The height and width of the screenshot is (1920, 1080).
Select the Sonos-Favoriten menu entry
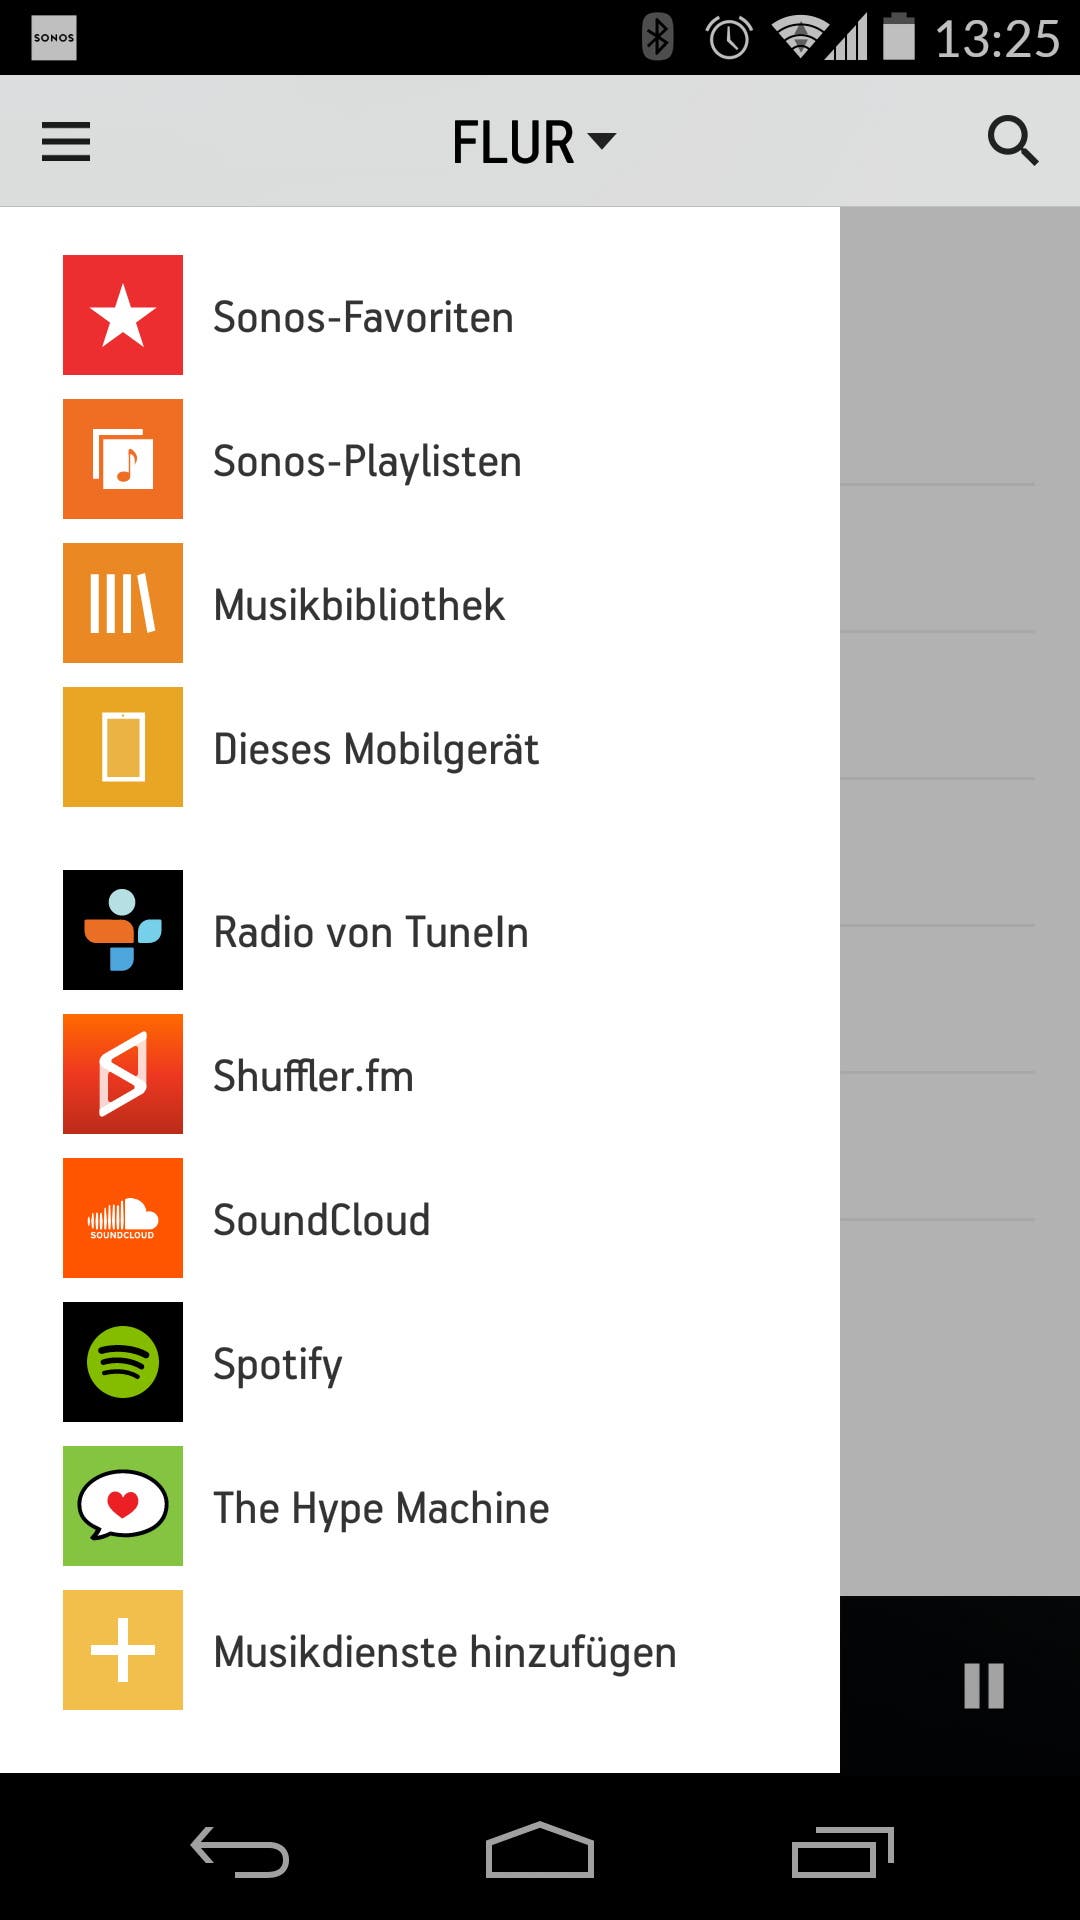pos(363,317)
